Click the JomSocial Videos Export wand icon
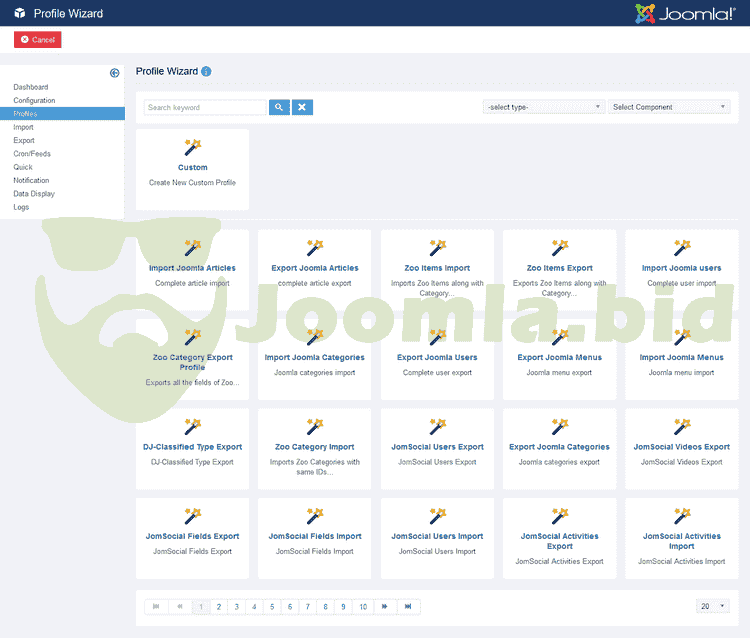 682,427
